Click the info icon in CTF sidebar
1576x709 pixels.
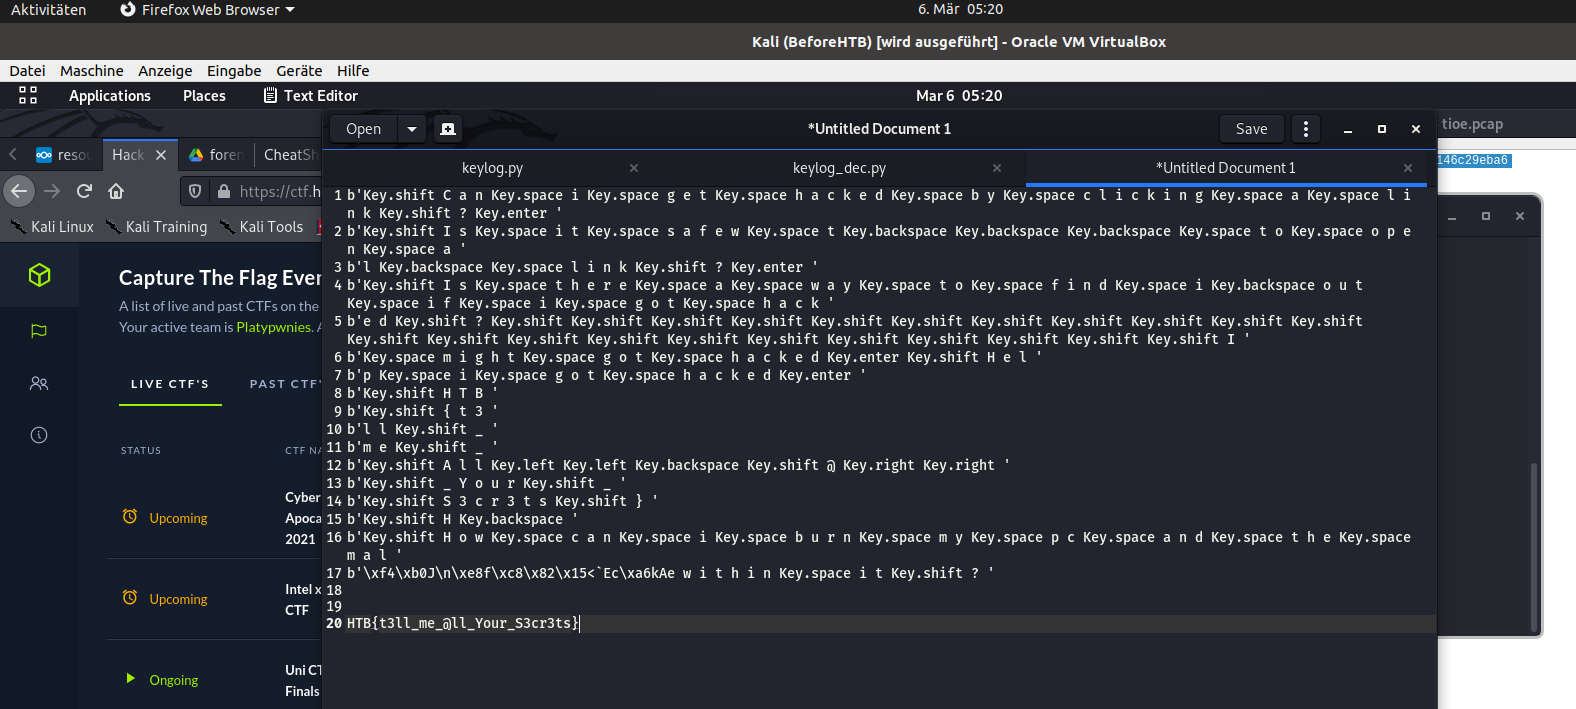[x=39, y=435]
